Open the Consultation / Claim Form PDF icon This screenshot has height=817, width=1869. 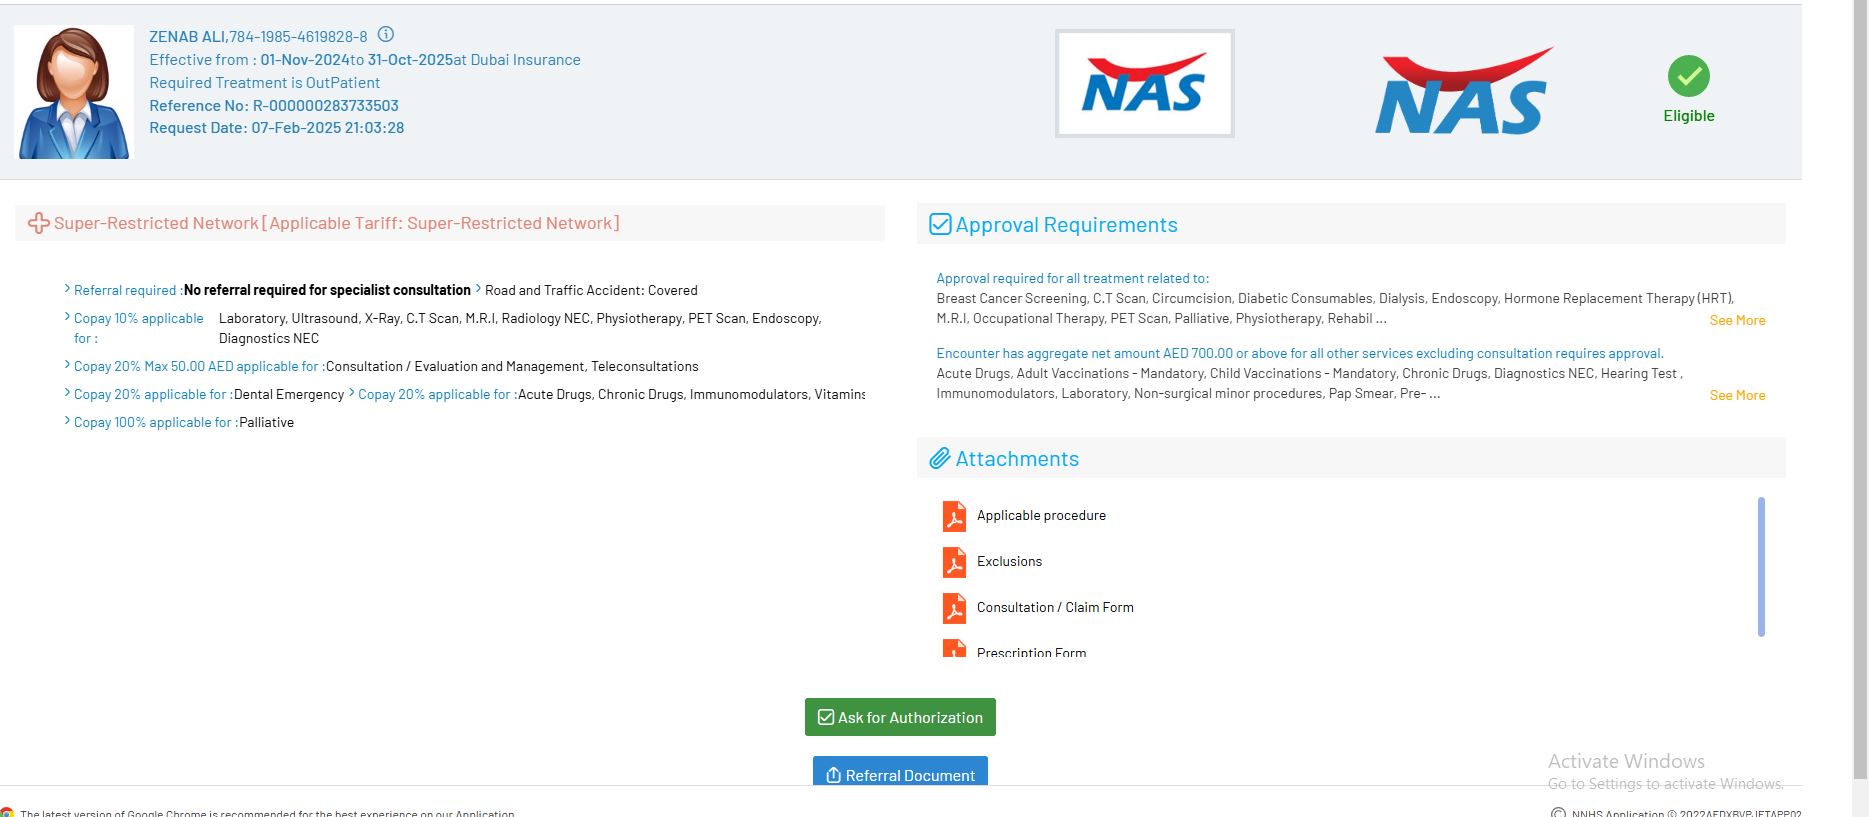click(954, 608)
